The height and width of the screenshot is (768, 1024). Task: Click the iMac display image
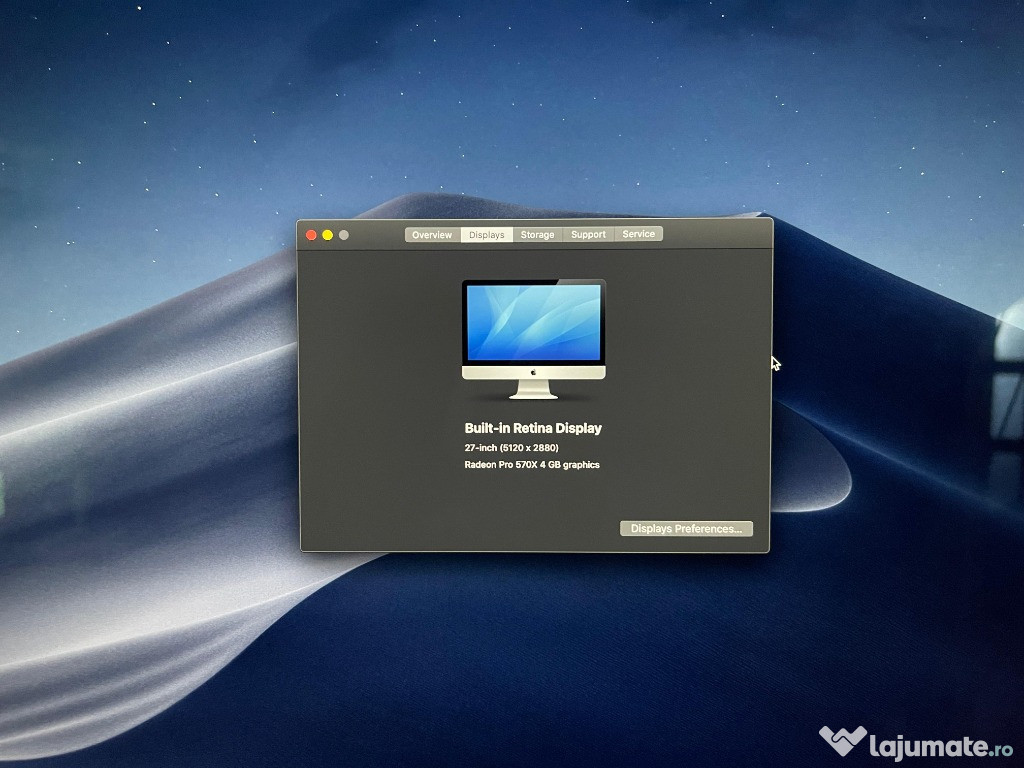534,339
